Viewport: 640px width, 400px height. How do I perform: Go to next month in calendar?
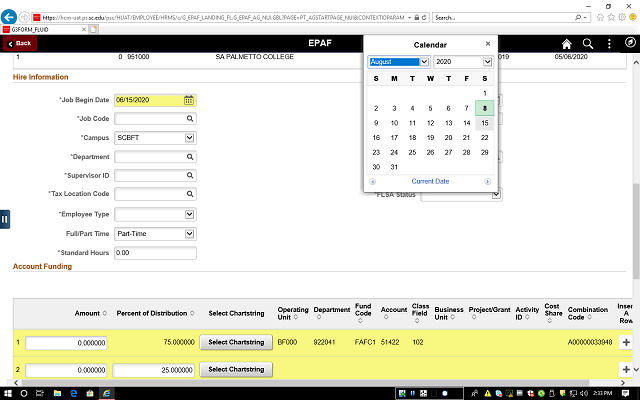[x=487, y=182]
